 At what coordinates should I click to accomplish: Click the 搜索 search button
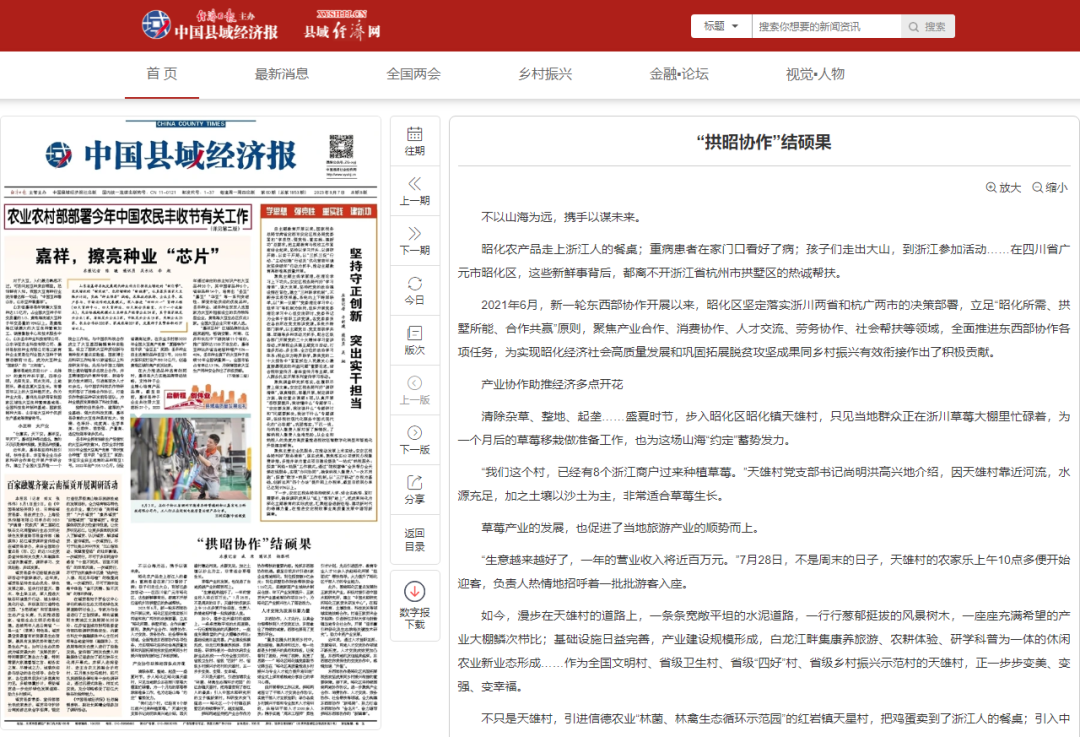(x=927, y=27)
